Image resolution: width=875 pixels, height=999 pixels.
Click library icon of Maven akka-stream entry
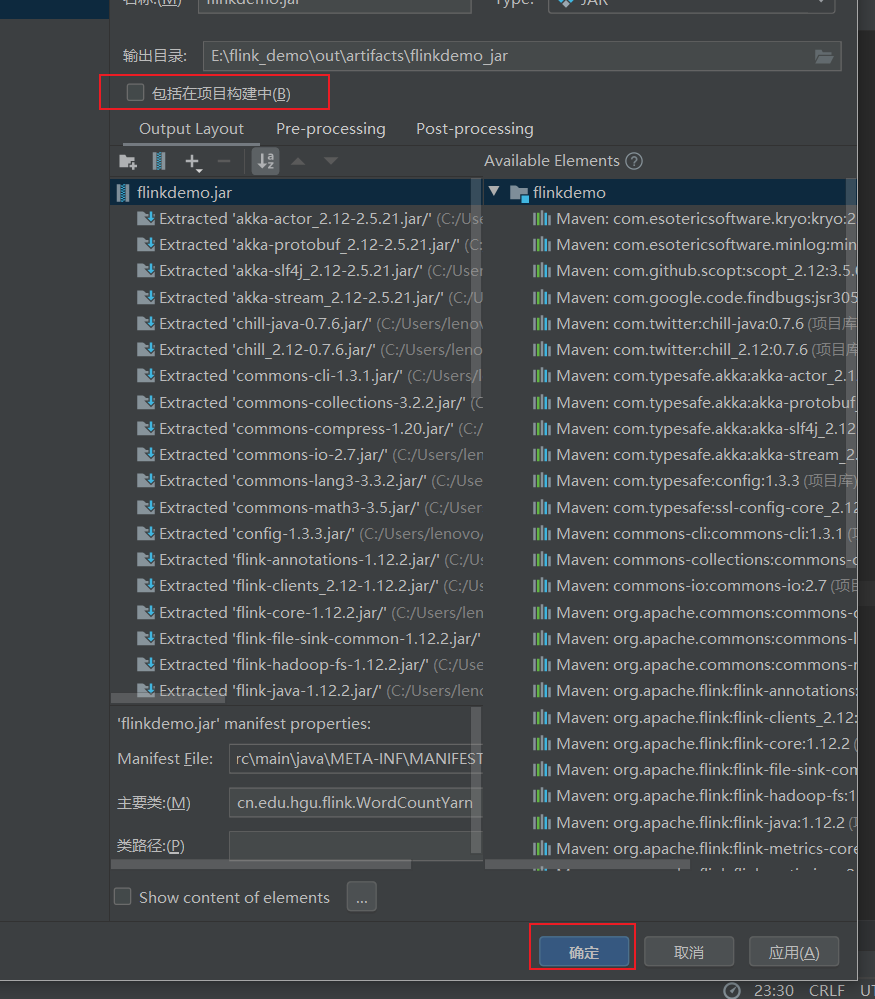tap(542, 455)
